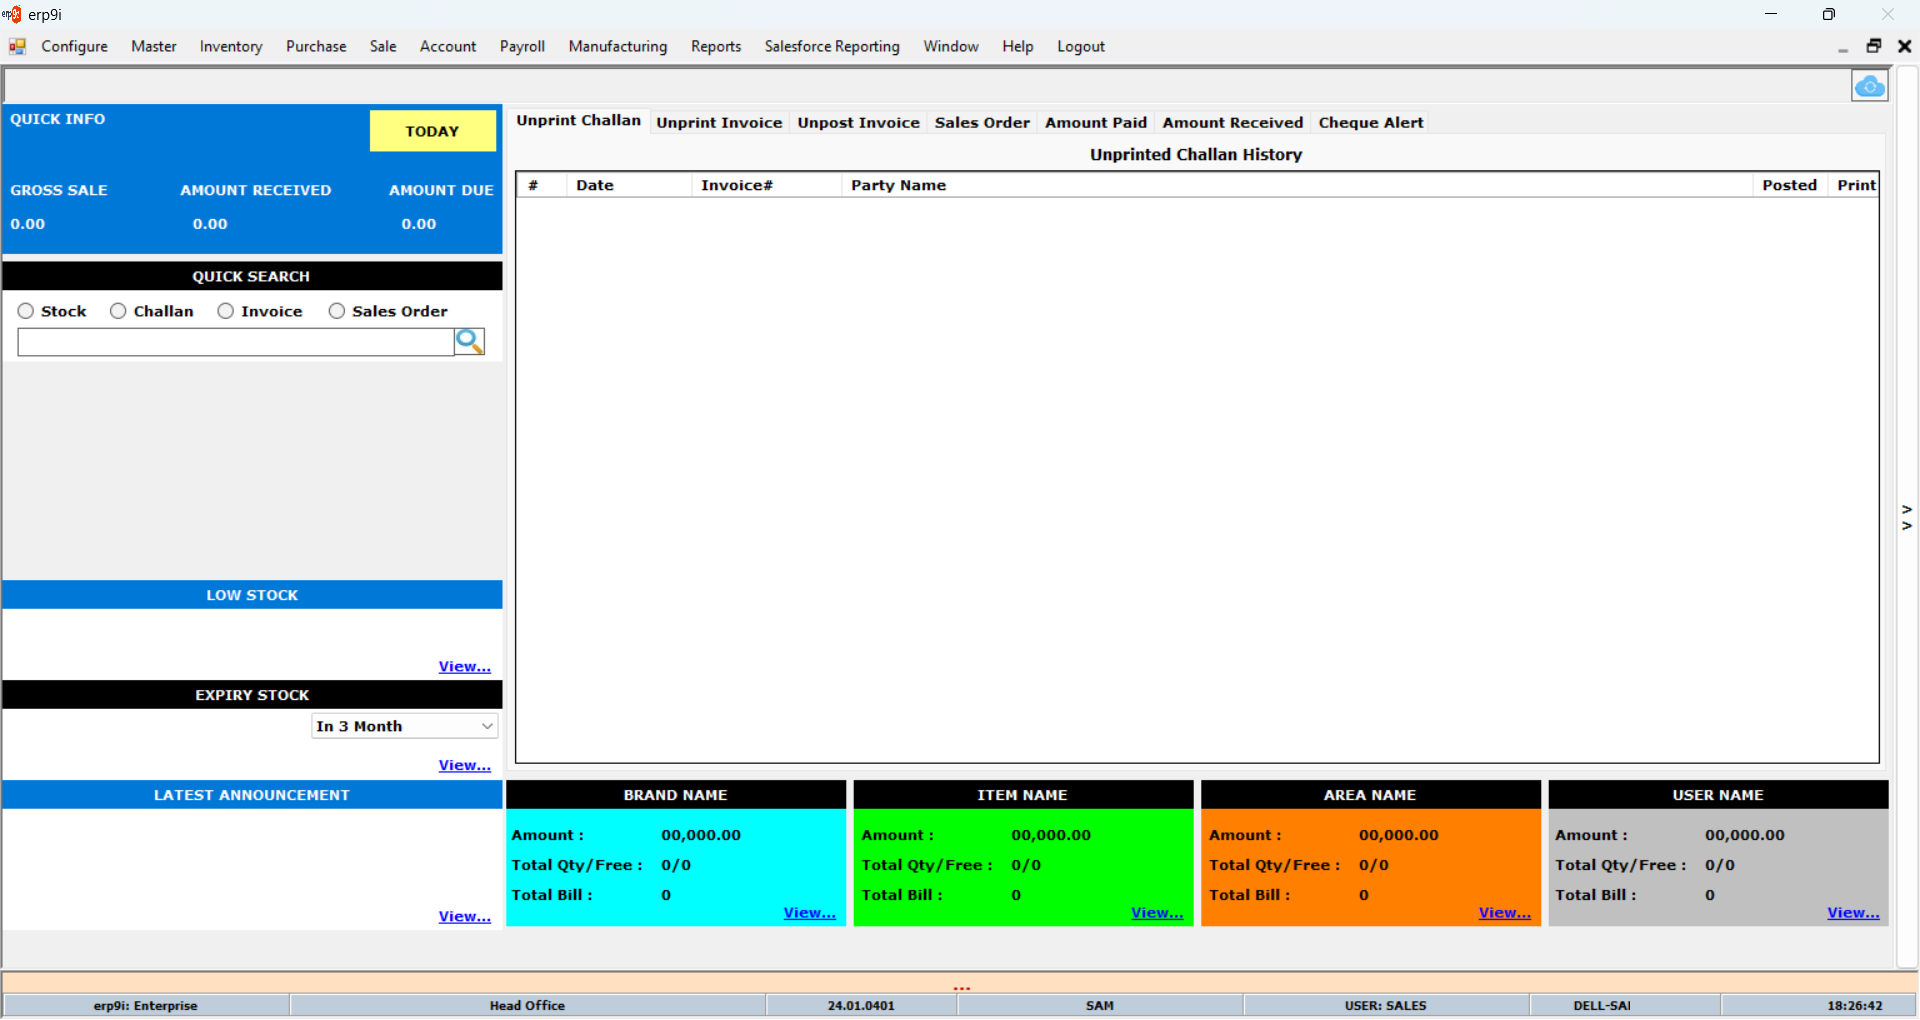The width and height of the screenshot is (1920, 1020).
Task: Open the Manufacturing menu
Action: 617,47
